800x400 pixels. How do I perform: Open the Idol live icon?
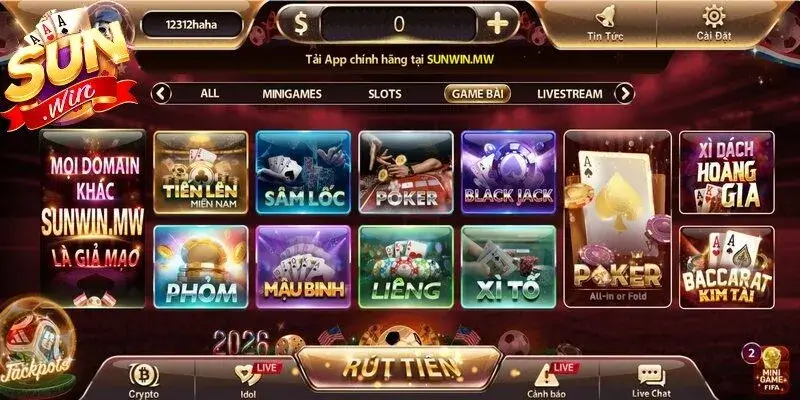tap(249, 375)
